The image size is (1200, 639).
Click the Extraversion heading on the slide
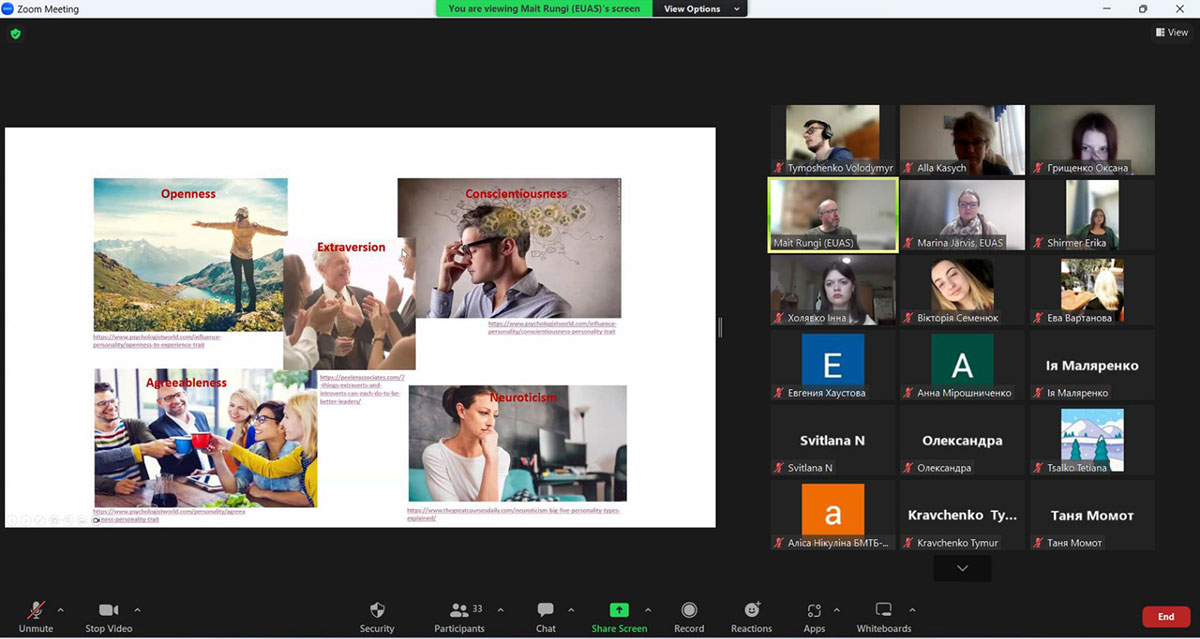pos(351,247)
